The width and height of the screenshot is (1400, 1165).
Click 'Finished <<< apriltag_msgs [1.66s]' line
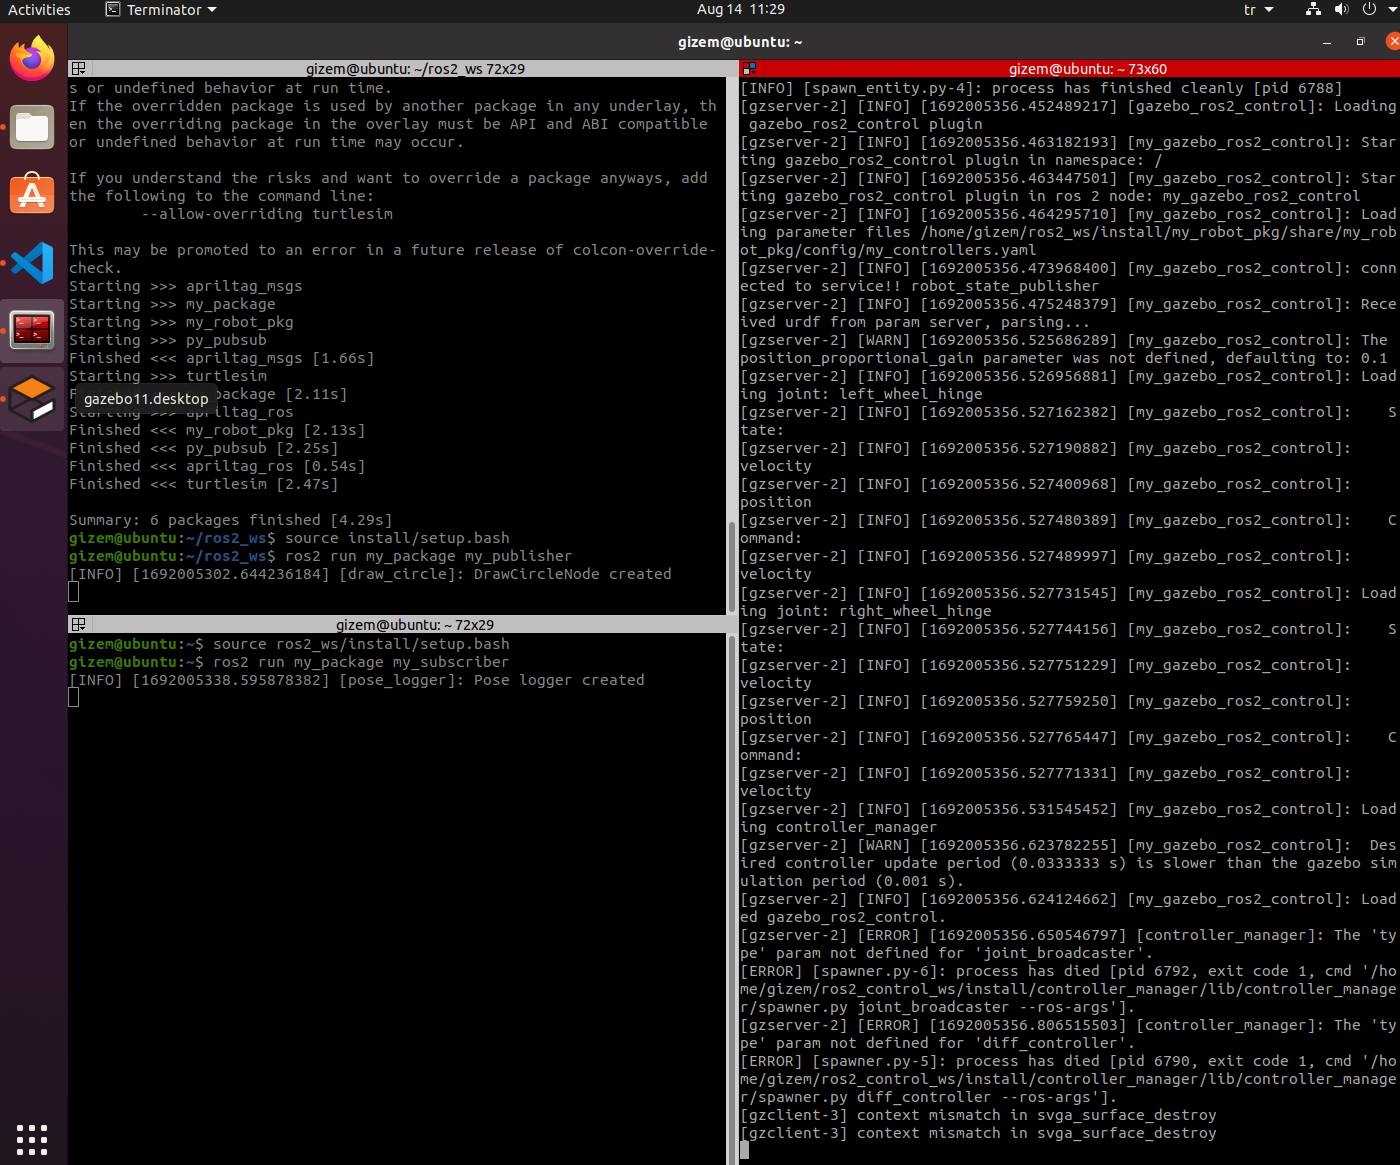click(222, 358)
